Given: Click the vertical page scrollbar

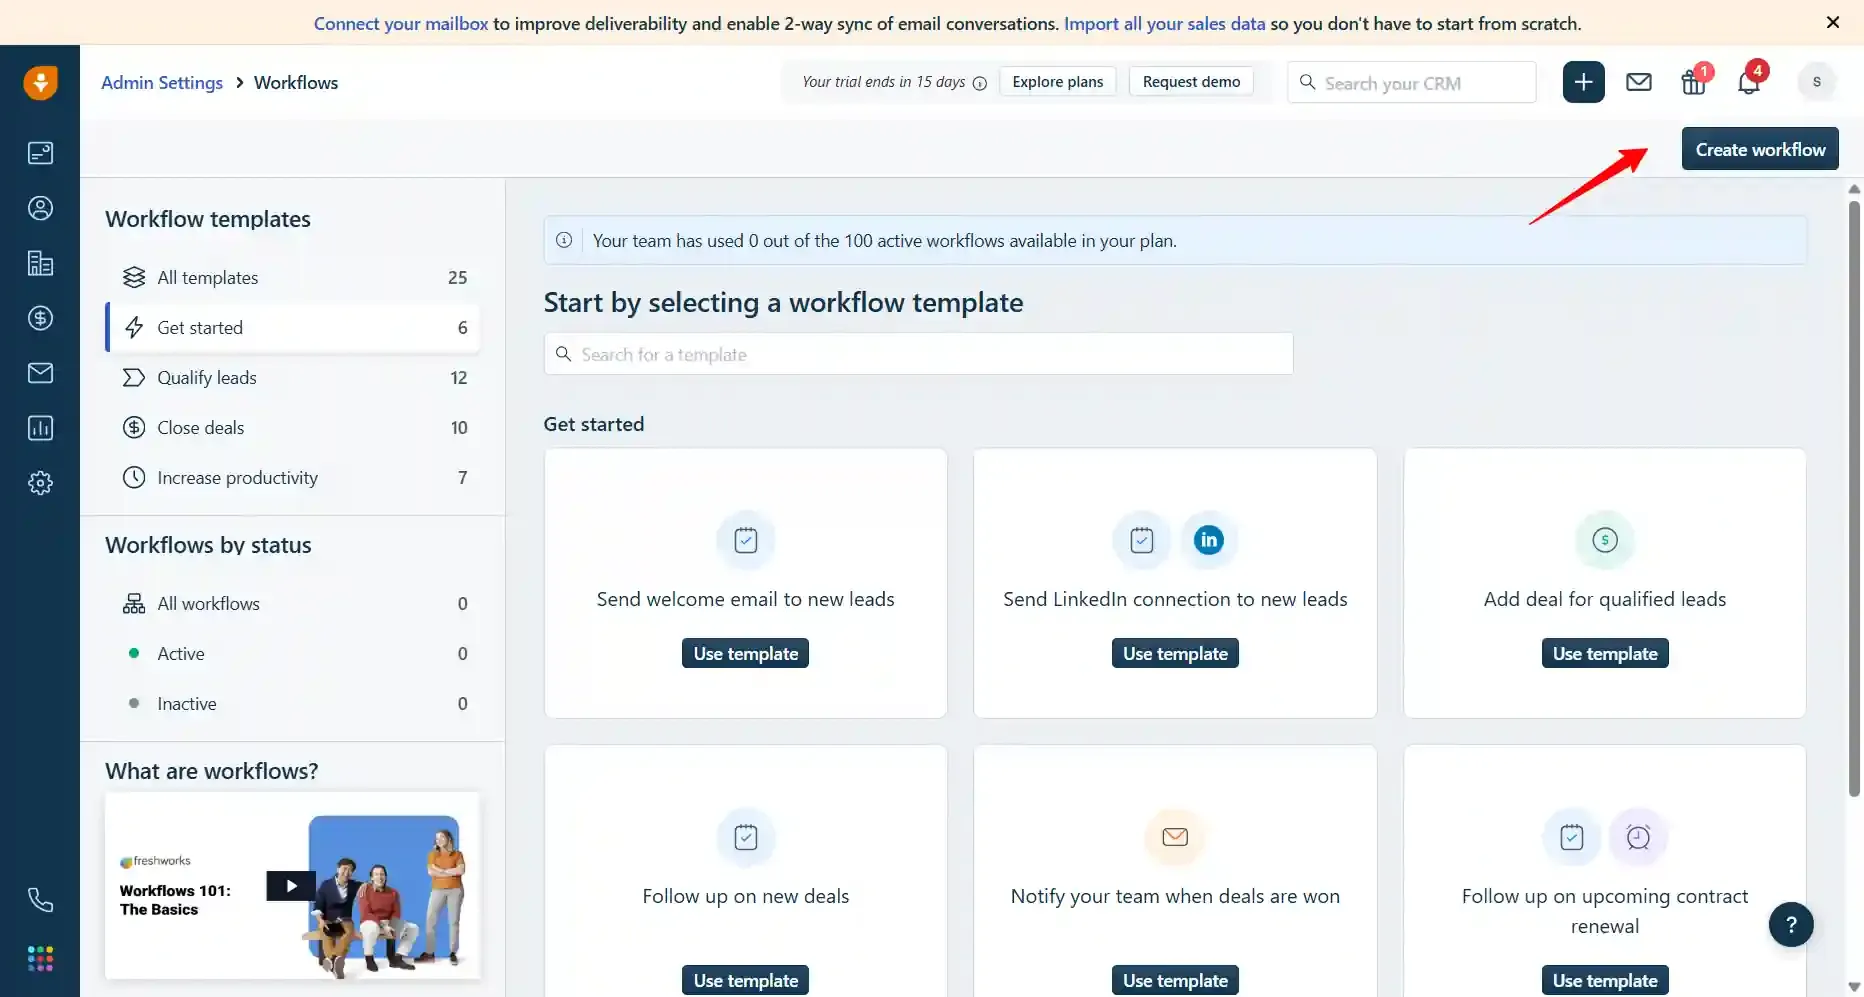Looking at the screenshot, I should click(x=1854, y=500).
